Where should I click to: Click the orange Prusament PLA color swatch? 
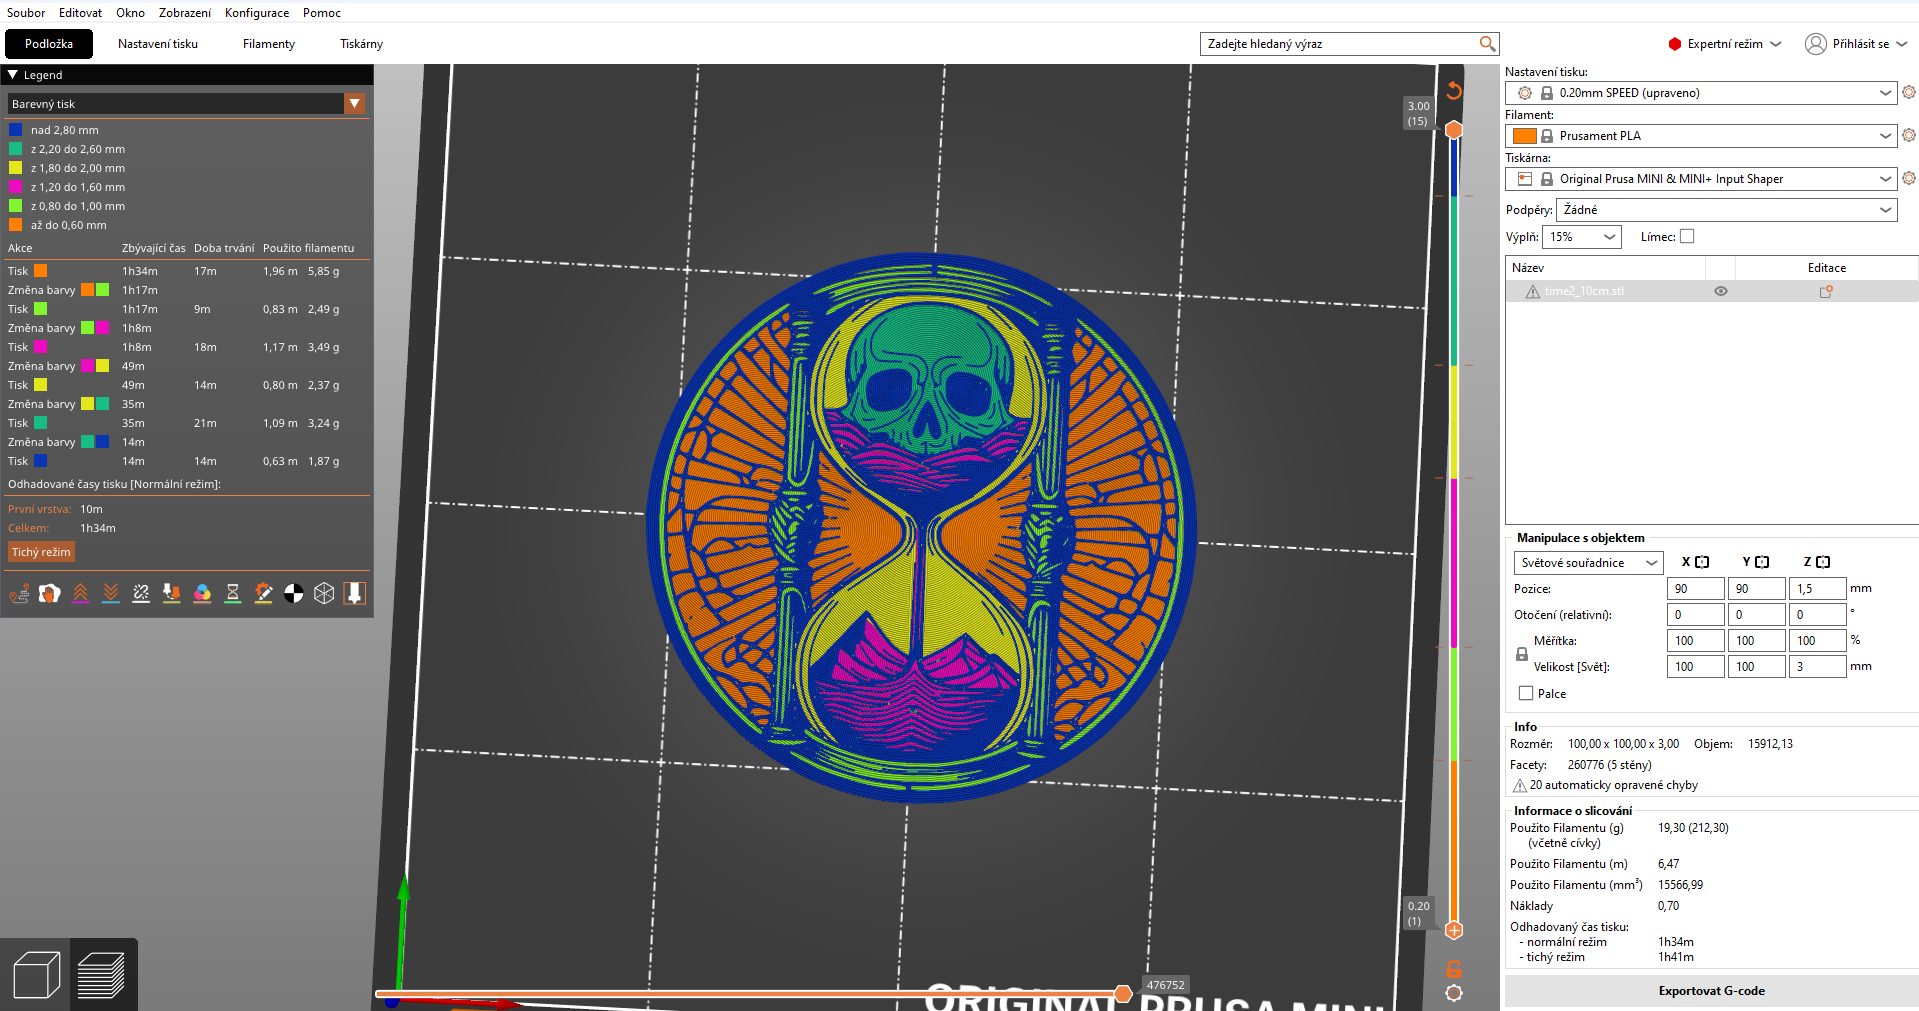pos(1524,136)
